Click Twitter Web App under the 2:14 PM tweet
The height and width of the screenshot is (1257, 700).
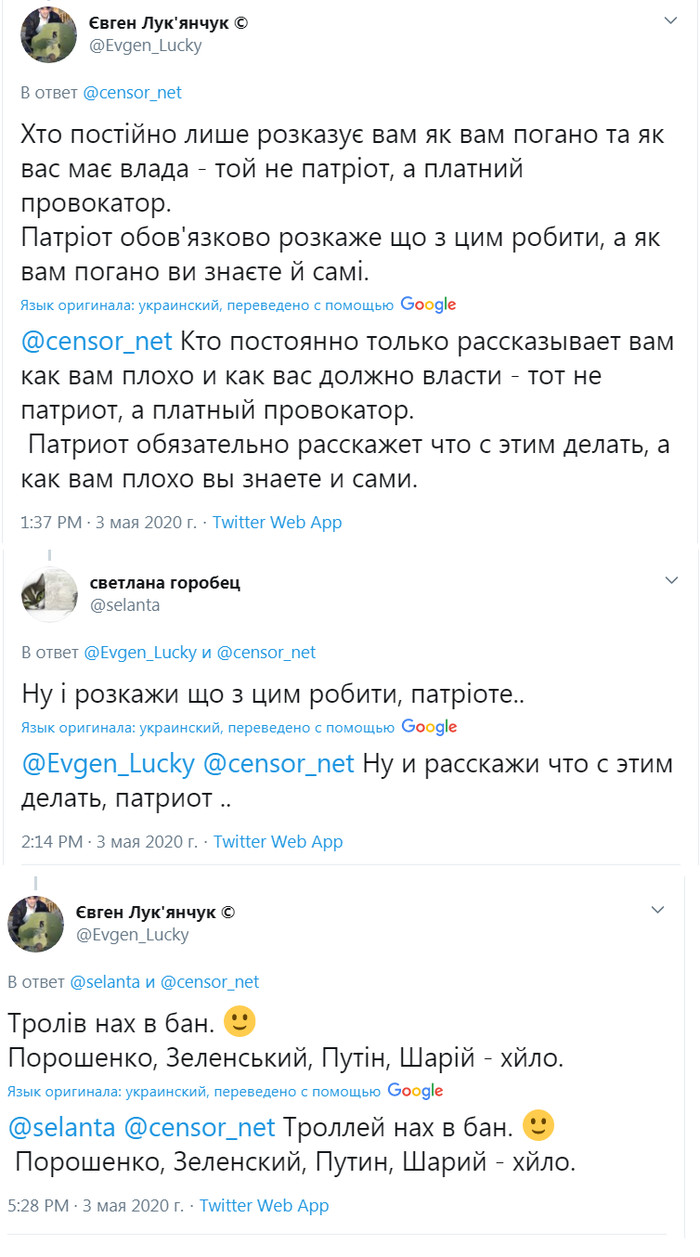278,842
